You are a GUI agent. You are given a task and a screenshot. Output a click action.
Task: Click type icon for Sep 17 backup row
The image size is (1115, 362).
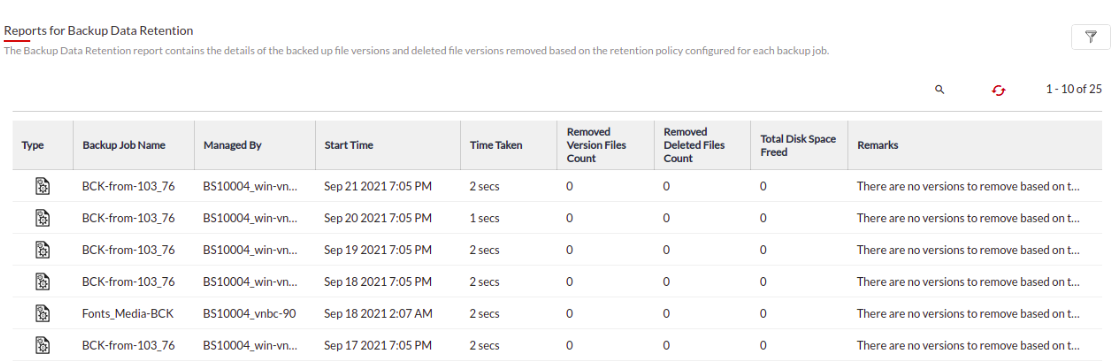tap(43, 345)
